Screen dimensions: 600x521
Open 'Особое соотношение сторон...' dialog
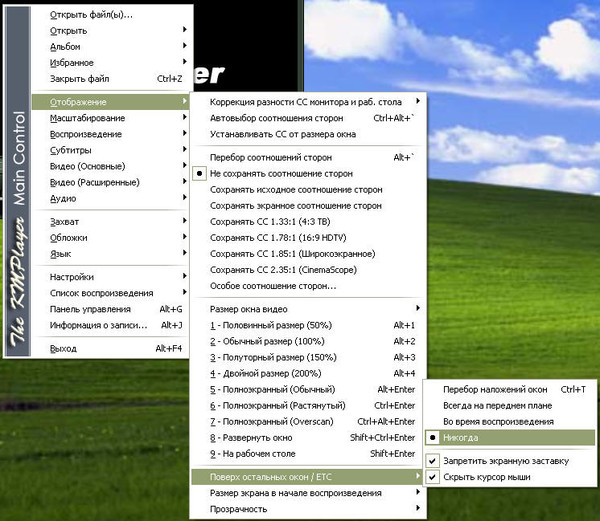[308, 286]
